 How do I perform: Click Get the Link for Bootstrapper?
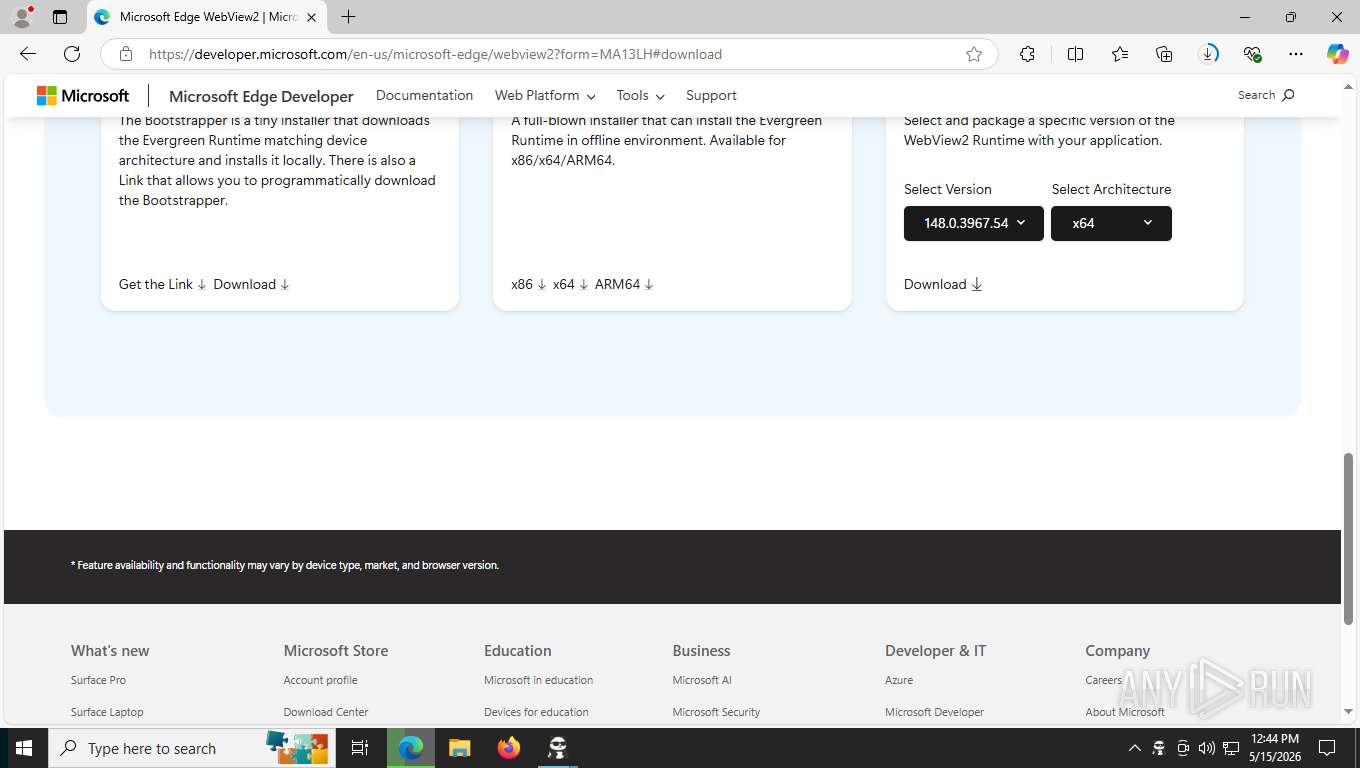[x=163, y=284]
